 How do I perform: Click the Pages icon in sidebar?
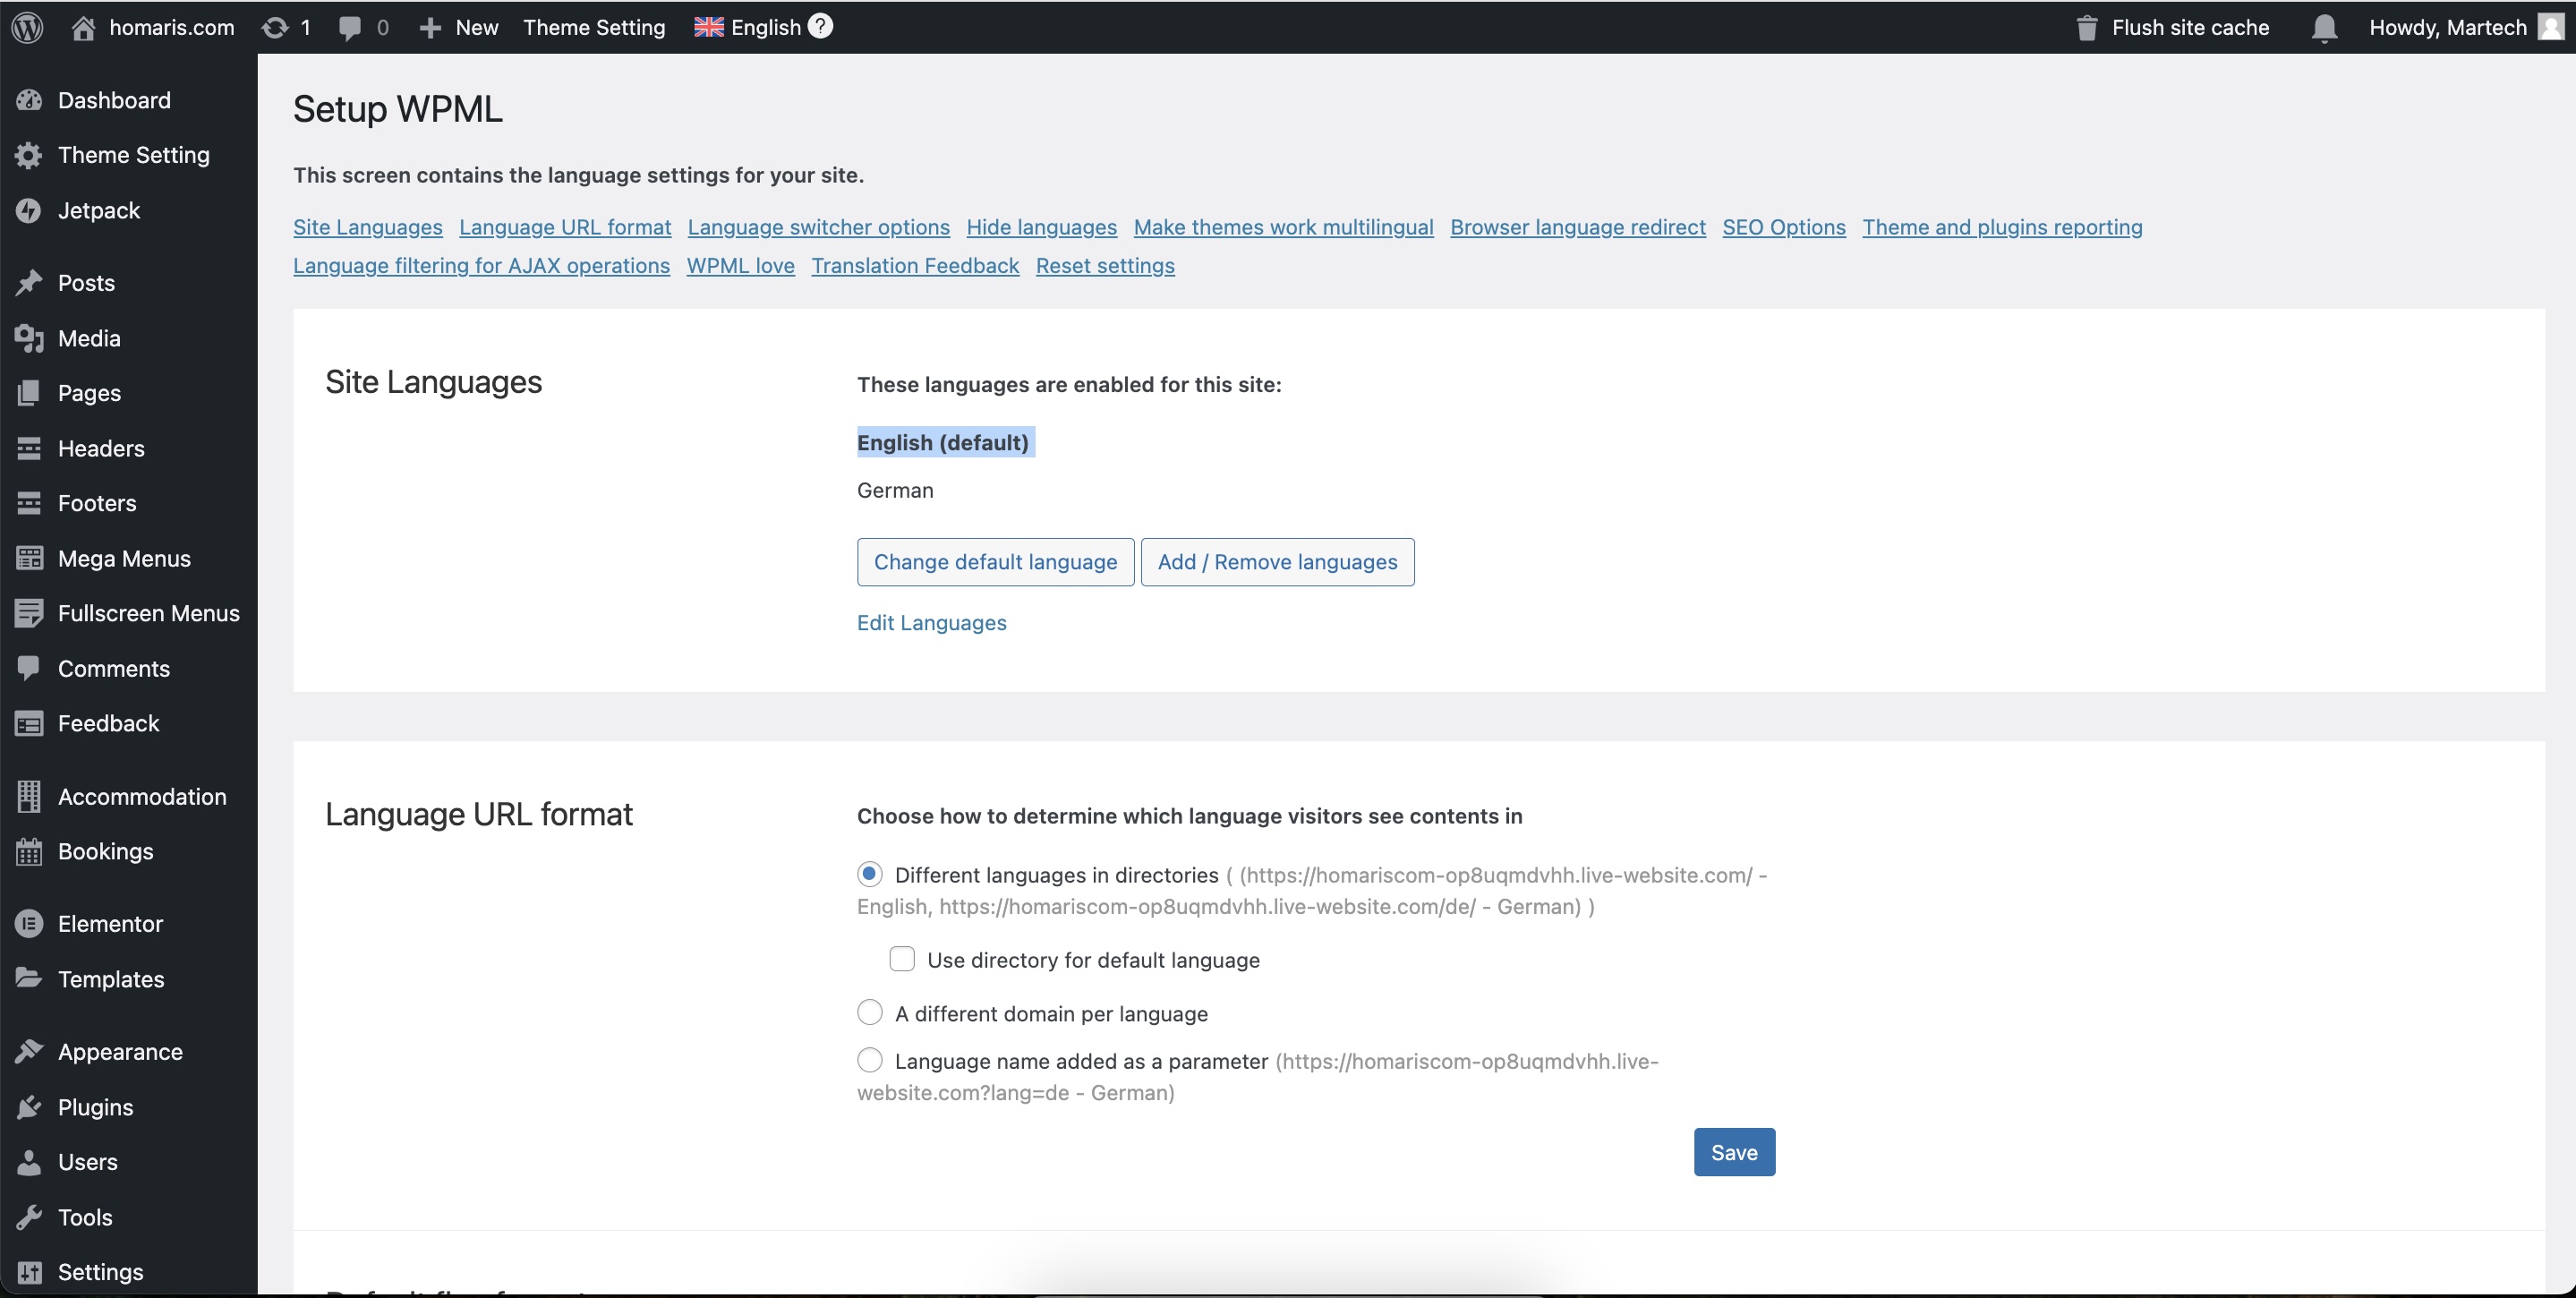click(x=29, y=393)
